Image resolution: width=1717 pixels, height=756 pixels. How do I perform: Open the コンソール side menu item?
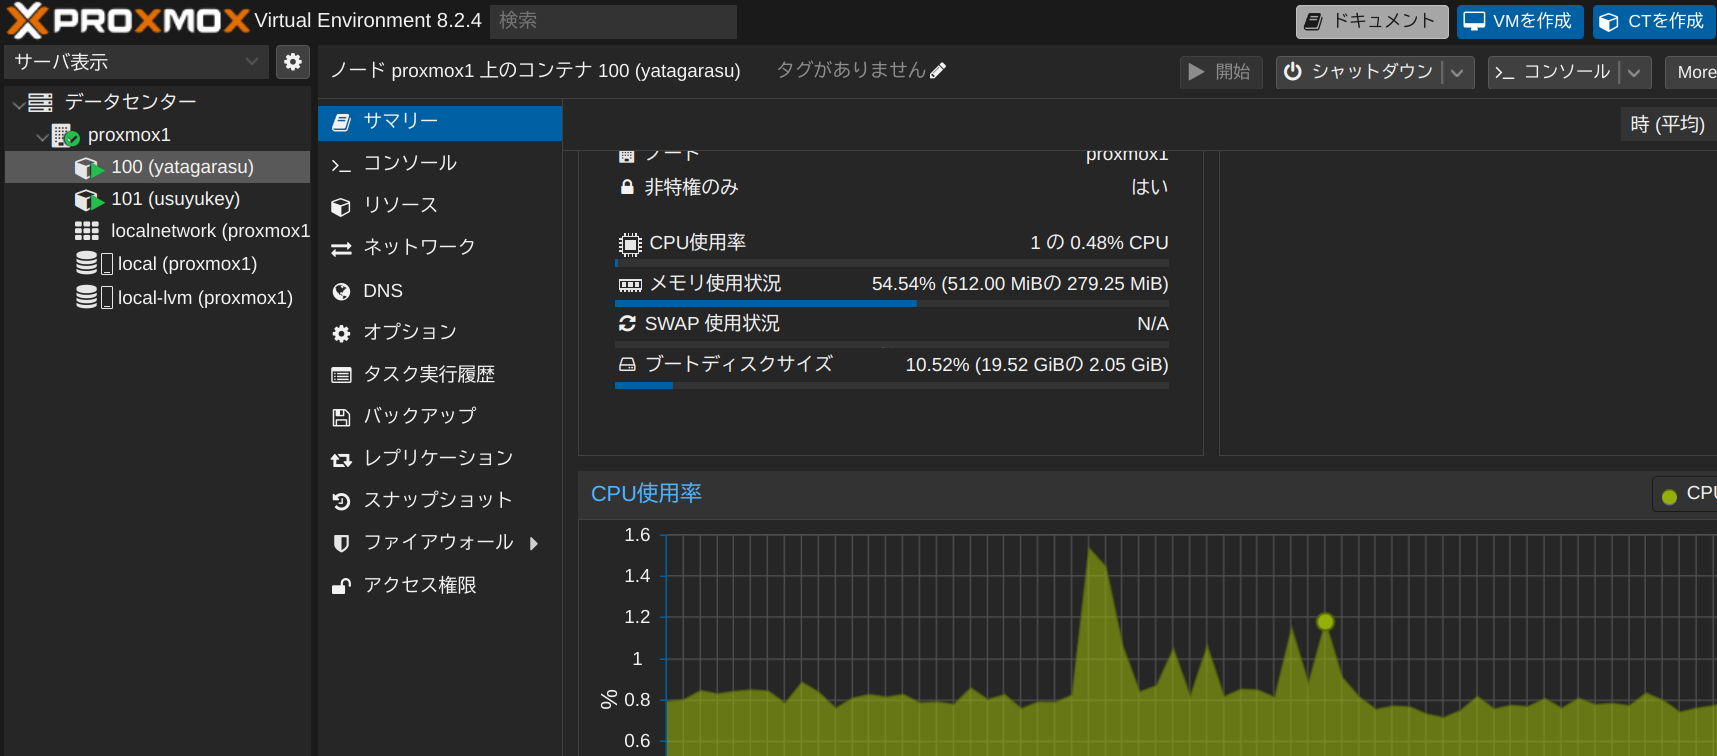pos(440,163)
